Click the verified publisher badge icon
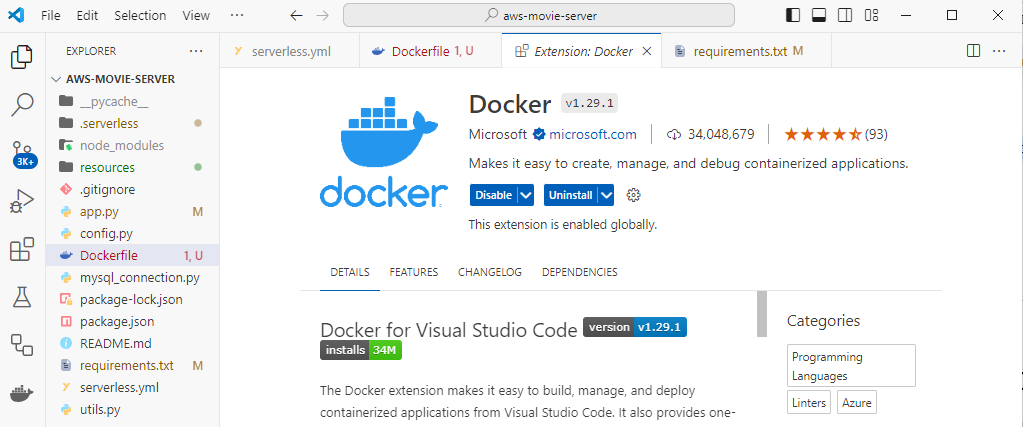The width and height of the screenshot is (1023, 427). pyautogui.click(x=539, y=134)
